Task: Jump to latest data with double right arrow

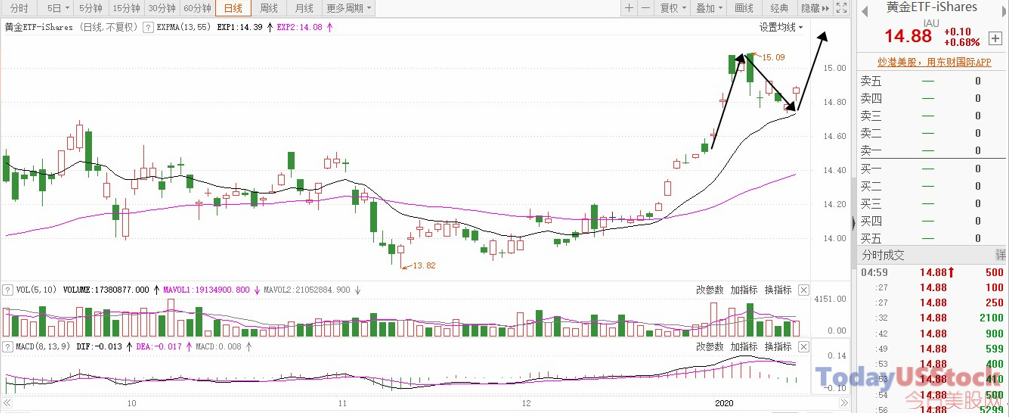Action: (x=843, y=403)
